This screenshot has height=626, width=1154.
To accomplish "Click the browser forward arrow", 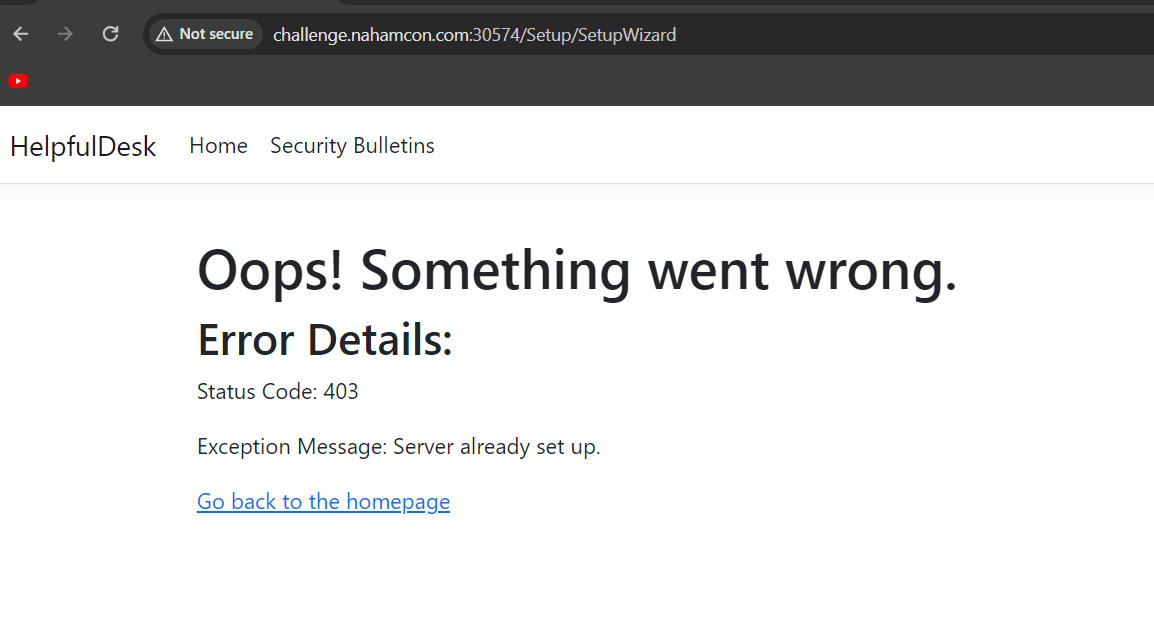I will click(66, 34).
